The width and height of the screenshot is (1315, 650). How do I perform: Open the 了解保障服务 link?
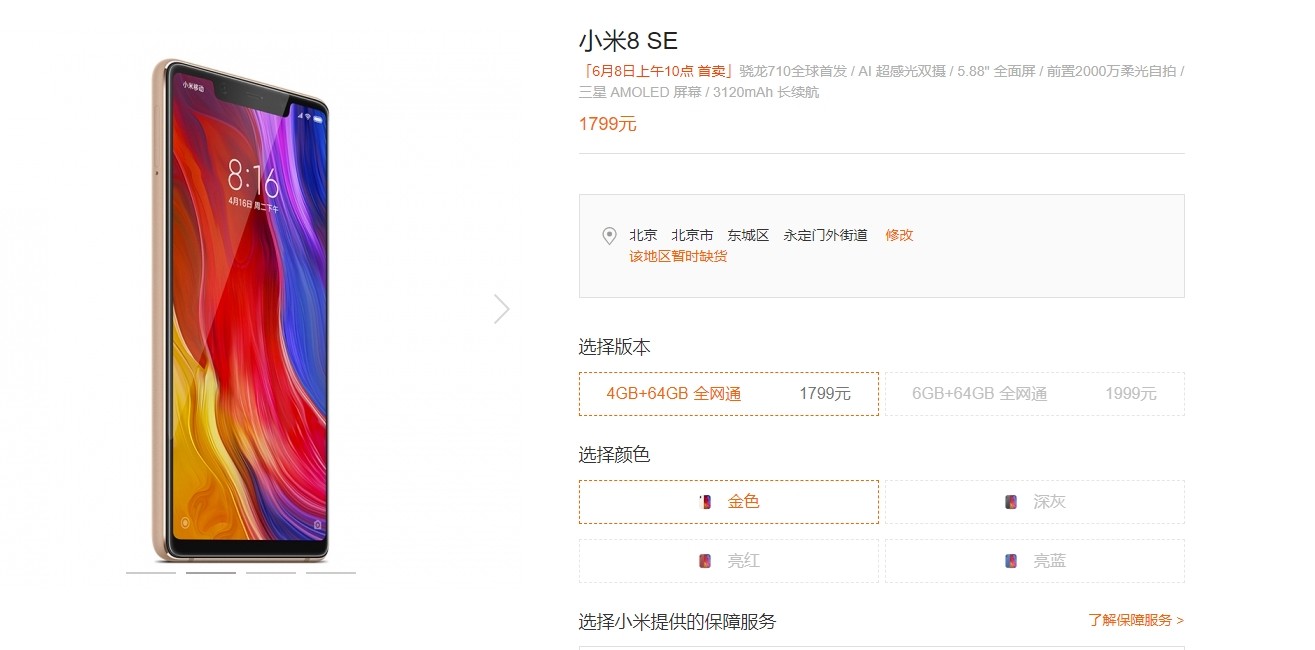tap(1135, 620)
